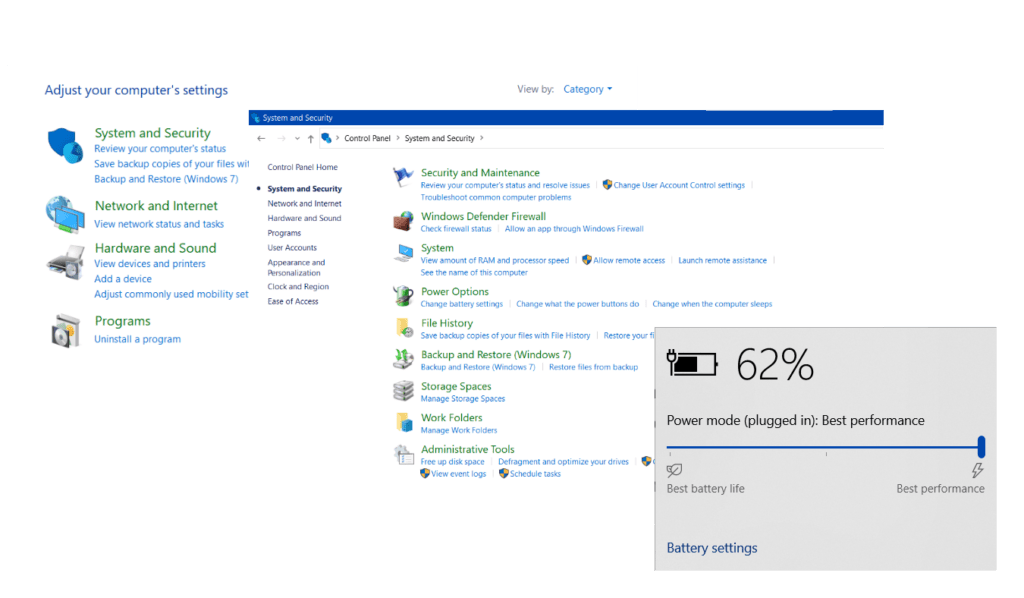Image resolution: width=1024 pixels, height=598 pixels.
Task: Select System and Security in the sidebar
Action: click(x=306, y=188)
